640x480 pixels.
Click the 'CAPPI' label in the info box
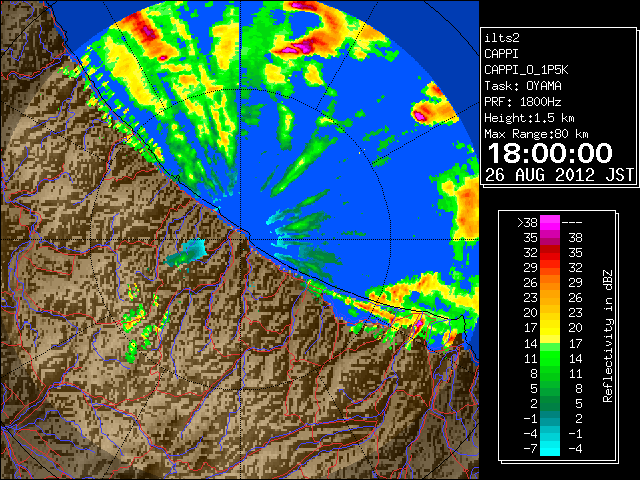coord(501,54)
